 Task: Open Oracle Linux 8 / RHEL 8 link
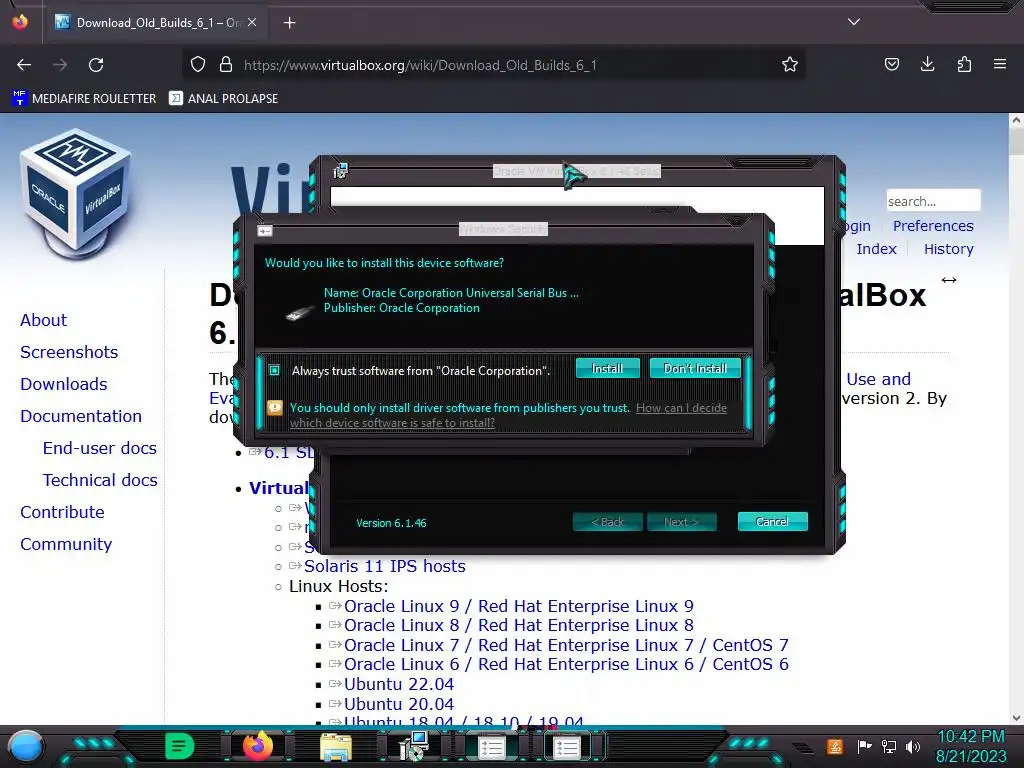[x=519, y=625]
